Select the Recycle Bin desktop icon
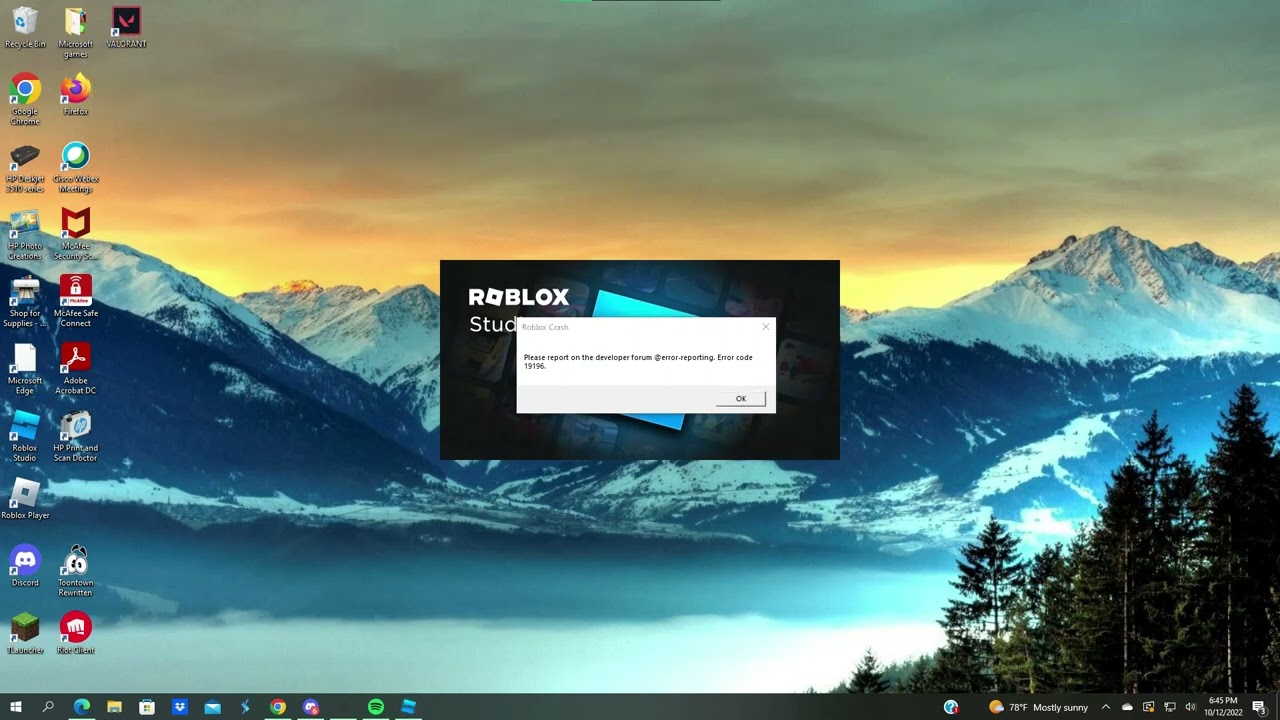 (25, 27)
